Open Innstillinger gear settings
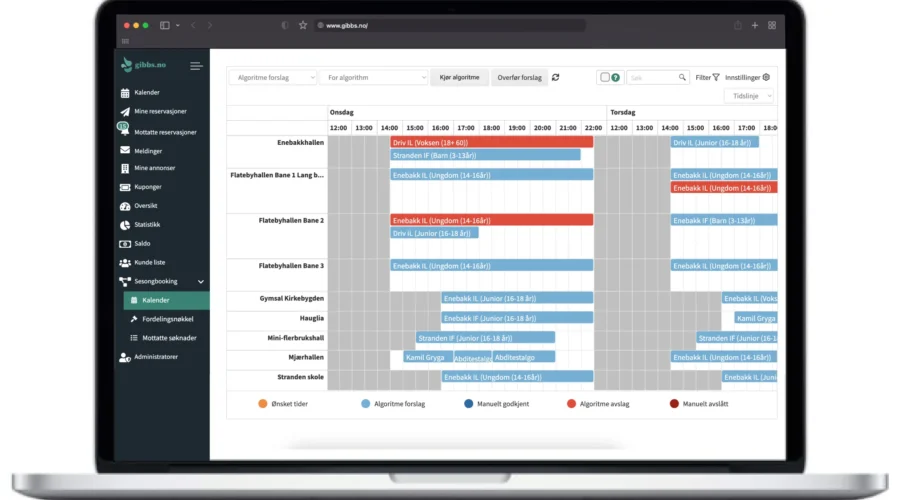 click(x=747, y=77)
